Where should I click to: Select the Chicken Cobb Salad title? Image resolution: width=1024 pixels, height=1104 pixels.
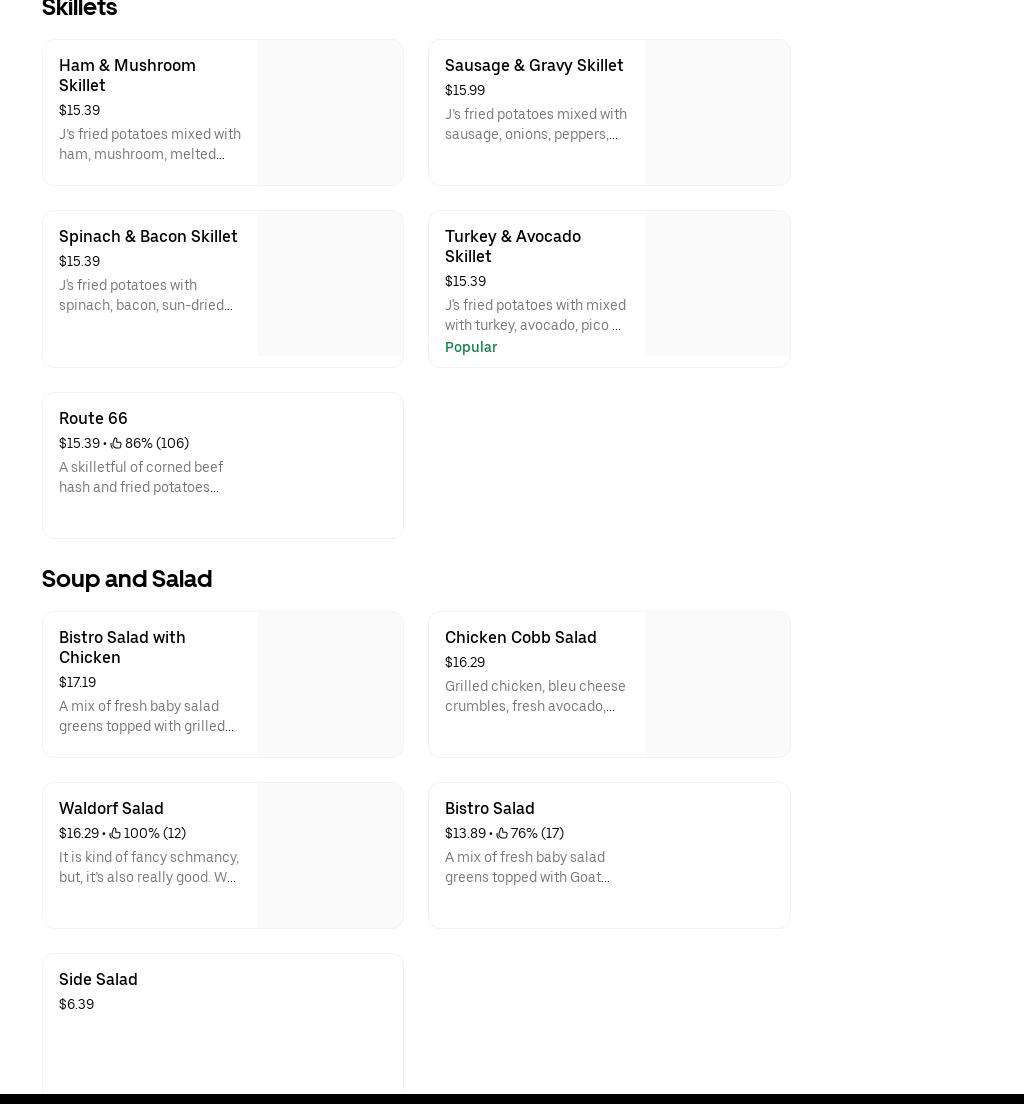(521, 637)
